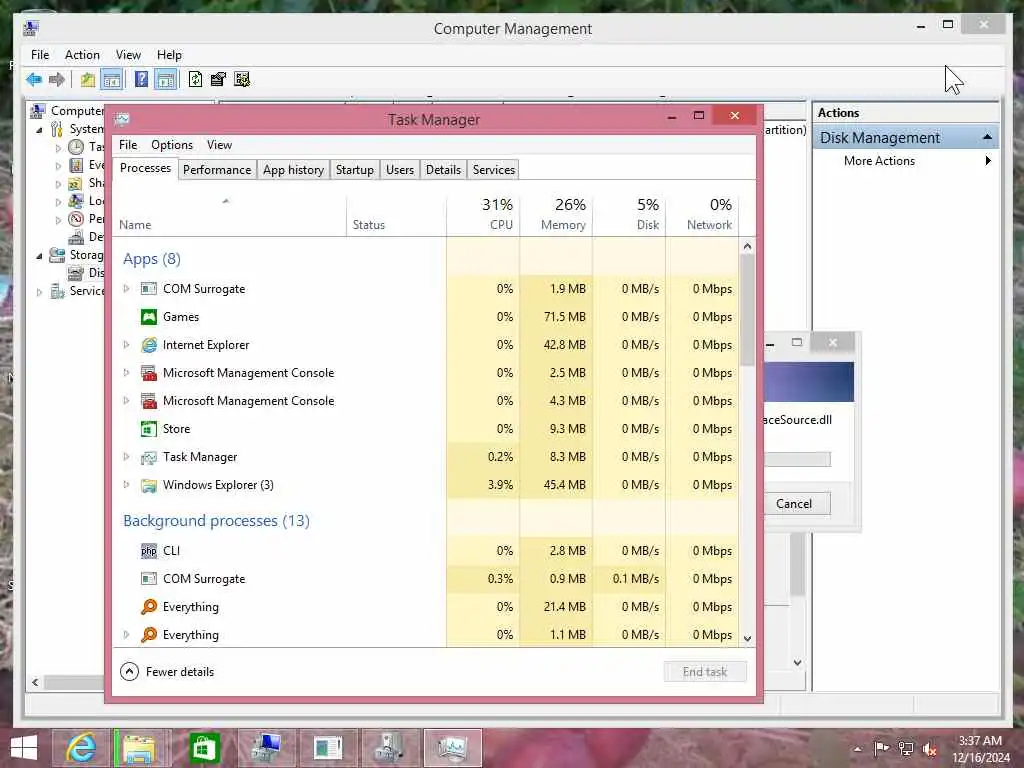This screenshot has width=1024, height=768.
Task: Open File Explorer from the taskbar
Action: point(142,748)
